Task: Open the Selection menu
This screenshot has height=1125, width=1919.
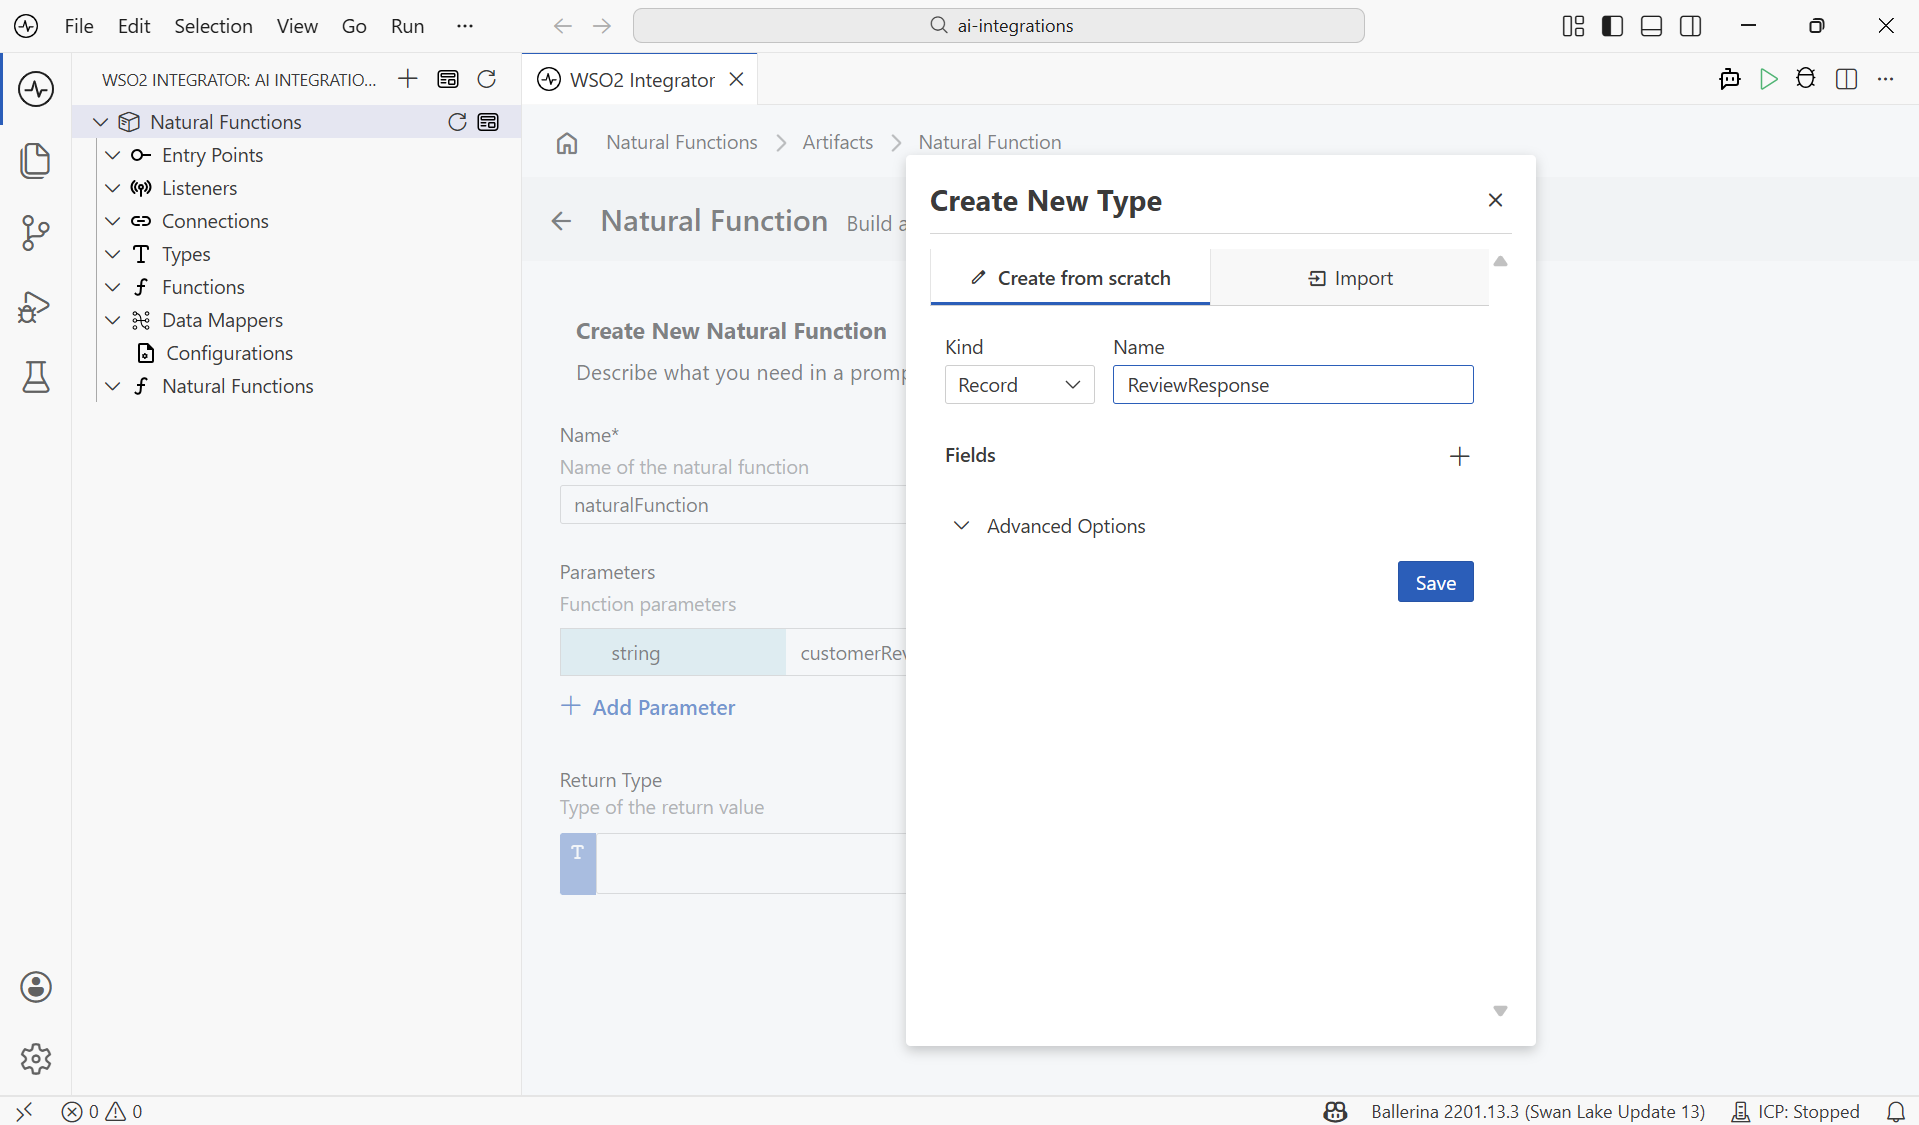Action: 213,26
